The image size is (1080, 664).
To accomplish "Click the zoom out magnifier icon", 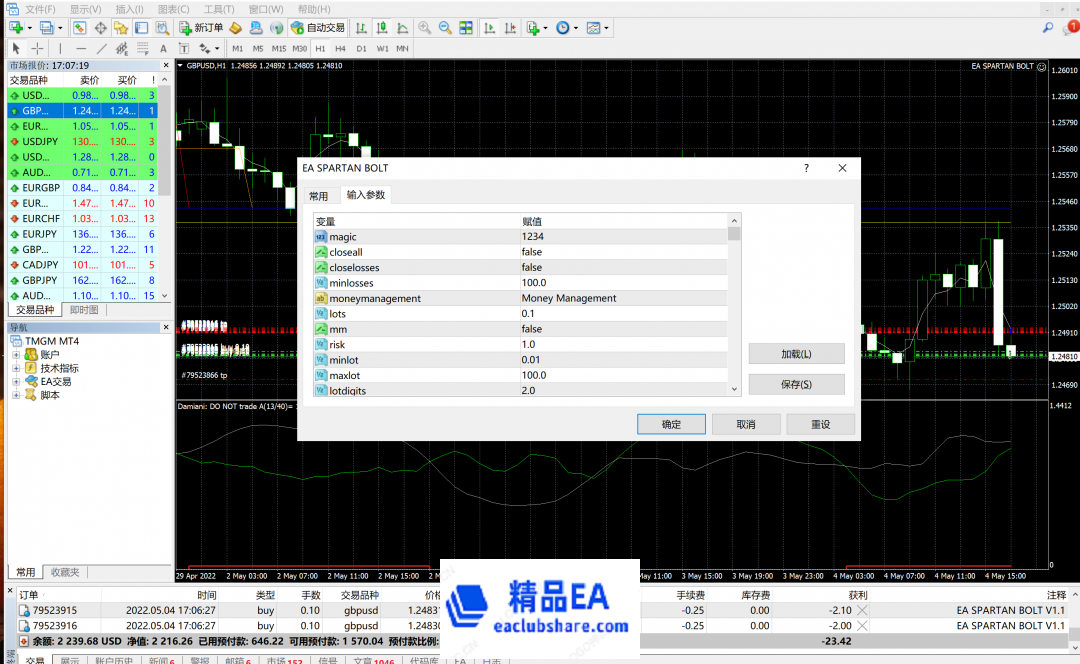I will pyautogui.click(x=444, y=28).
